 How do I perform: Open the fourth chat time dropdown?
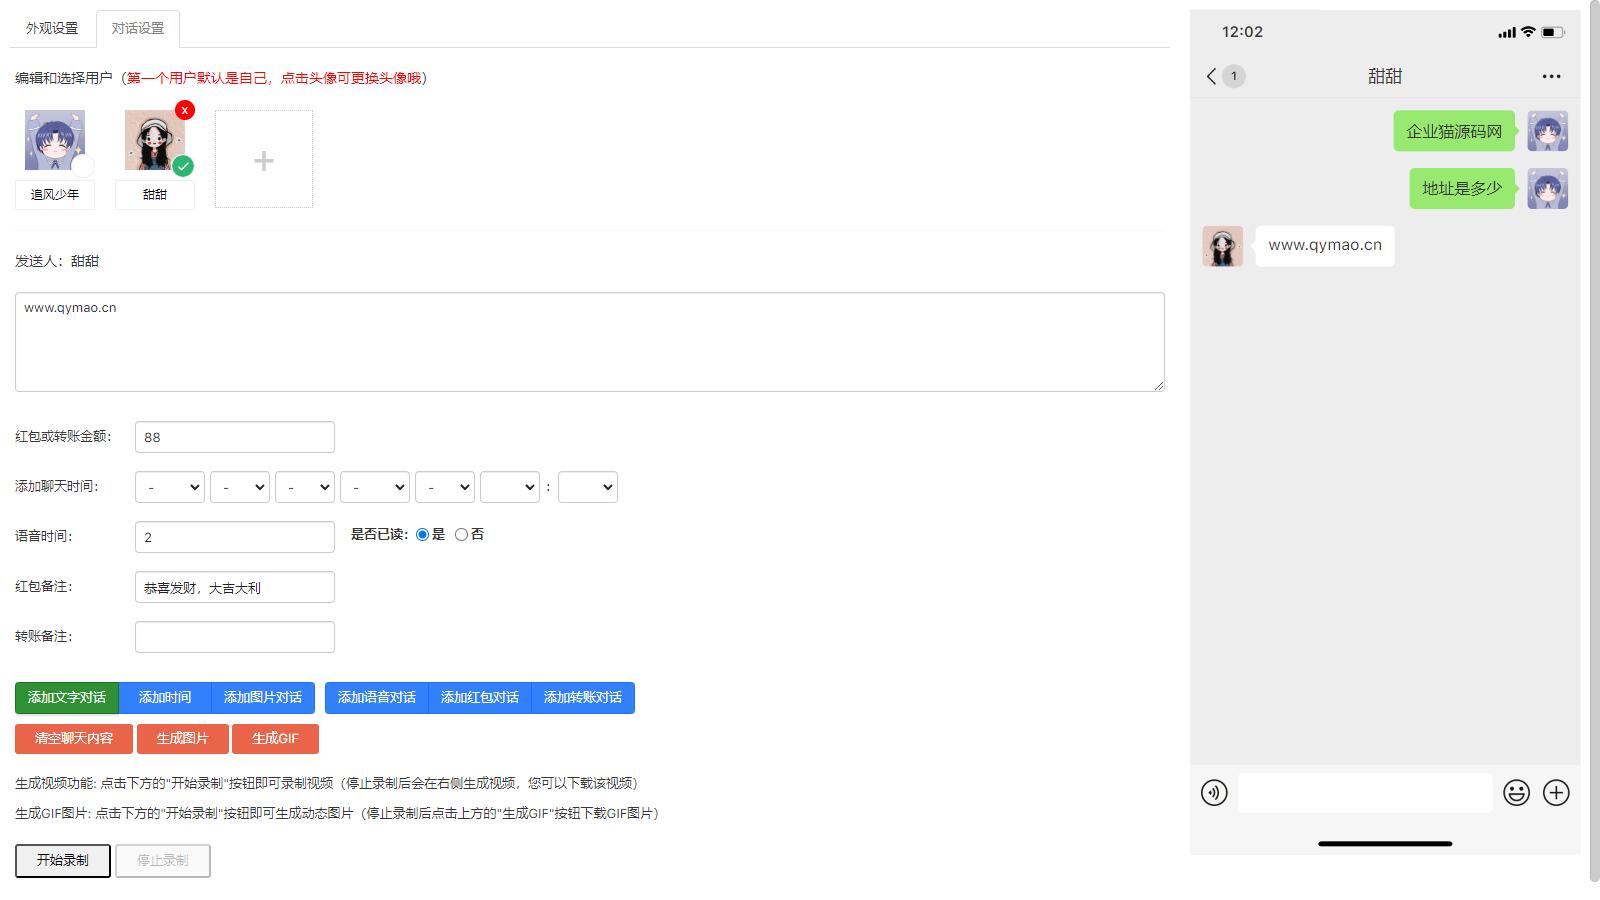point(375,487)
